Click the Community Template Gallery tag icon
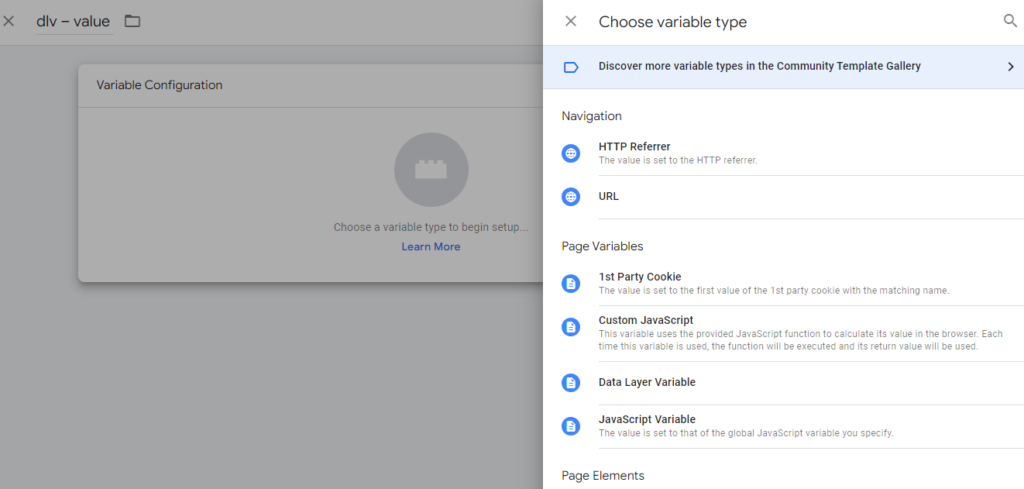1024x489 pixels. (x=571, y=67)
